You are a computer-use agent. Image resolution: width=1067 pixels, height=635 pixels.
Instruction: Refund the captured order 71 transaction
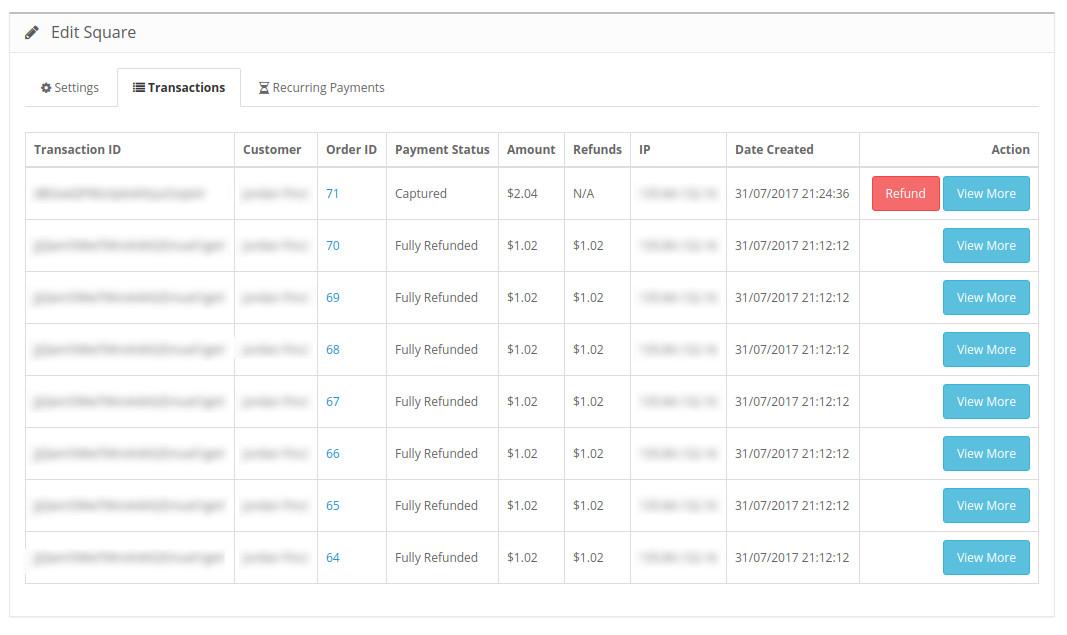(905, 194)
